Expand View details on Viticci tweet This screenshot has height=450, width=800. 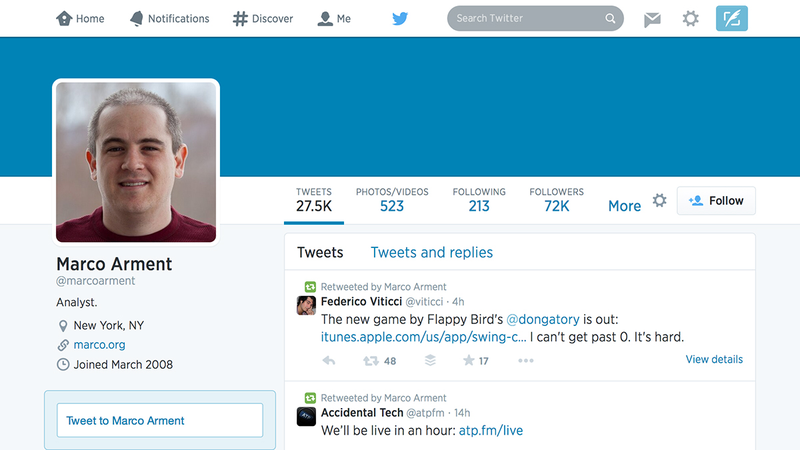click(x=714, y=360)
